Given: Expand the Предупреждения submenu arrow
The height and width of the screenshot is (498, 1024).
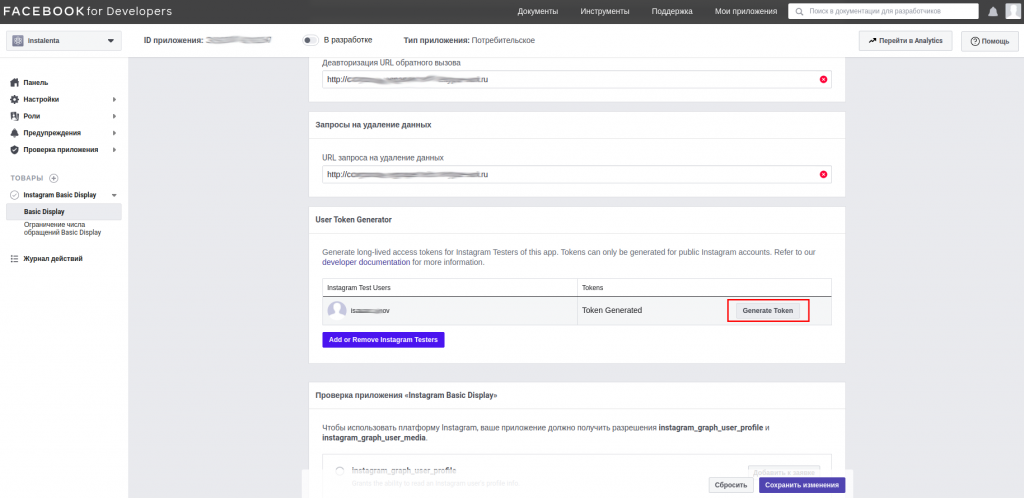Looking at the screenshot, I should 114,132.
